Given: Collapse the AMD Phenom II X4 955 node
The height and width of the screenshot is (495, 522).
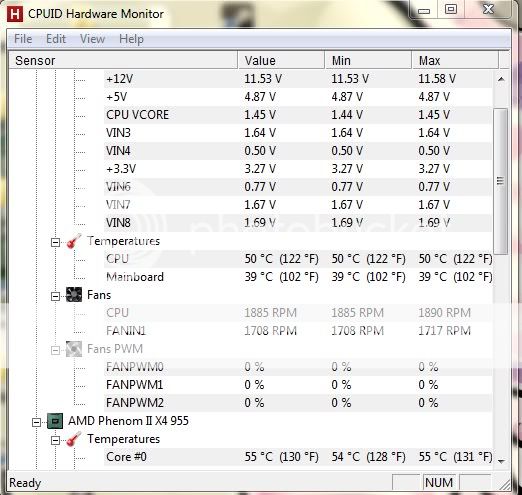Looking at the screenshot, I should (36, 422).
